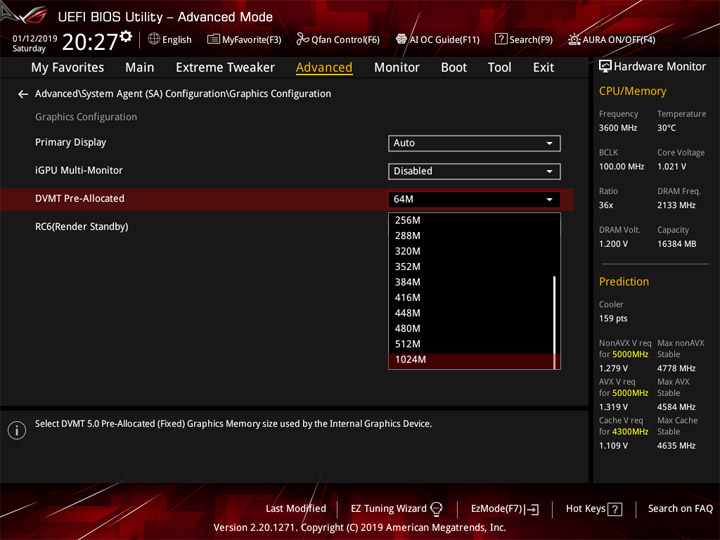Click the Hardware Monitor screen icon
This screenshot has height=540, width=720.
point(605,67)
